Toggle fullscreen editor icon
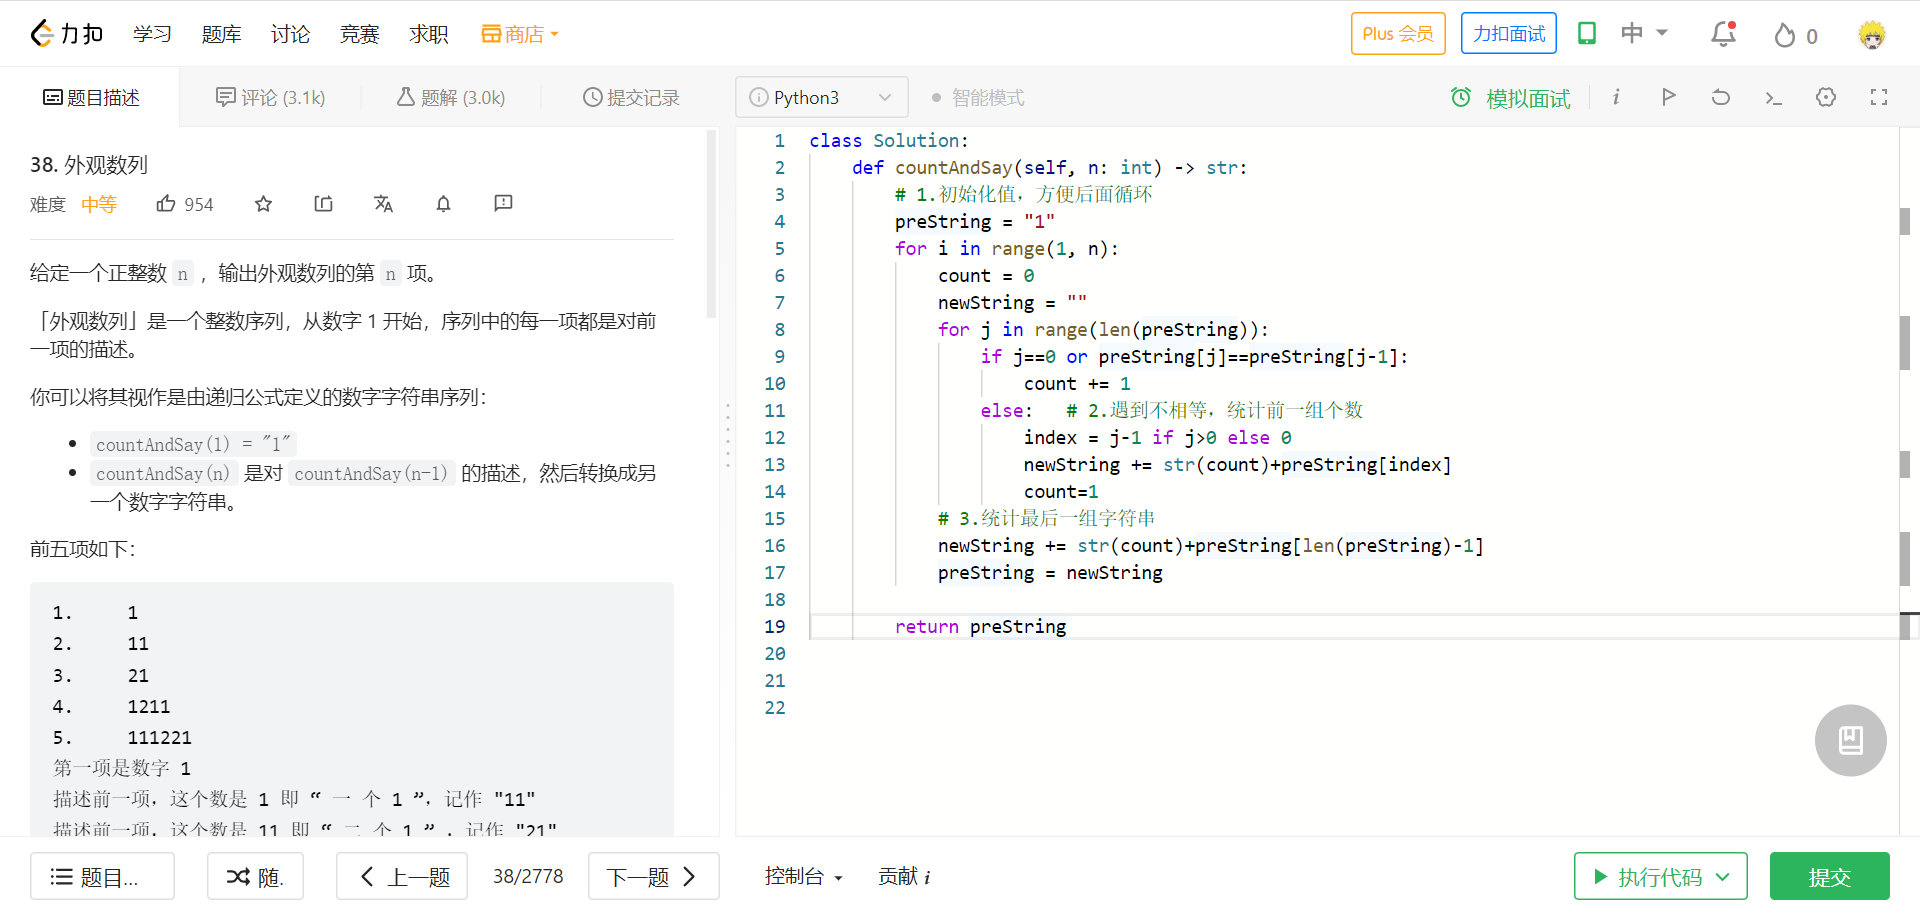 [x=1879, y=97]
